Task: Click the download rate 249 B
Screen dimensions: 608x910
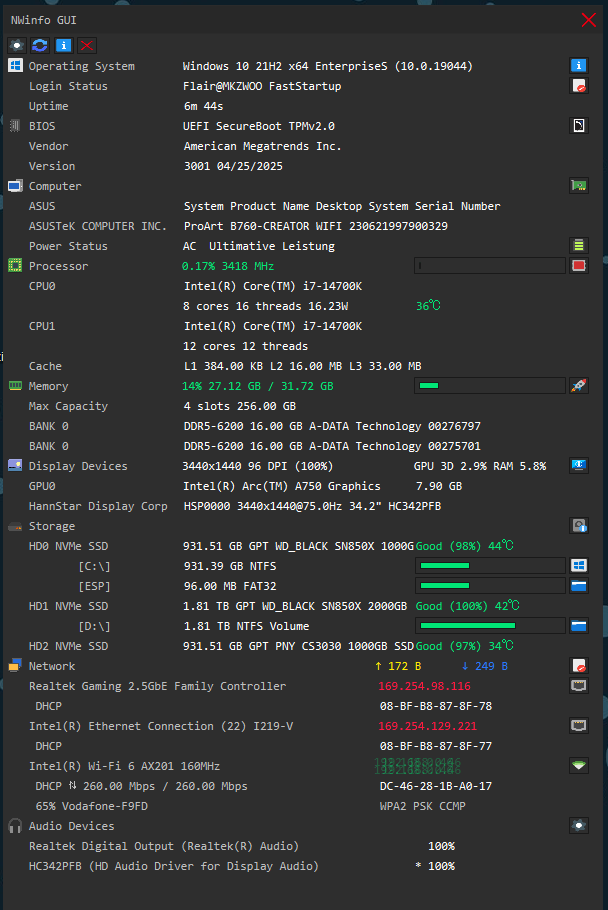Action: 485,666
